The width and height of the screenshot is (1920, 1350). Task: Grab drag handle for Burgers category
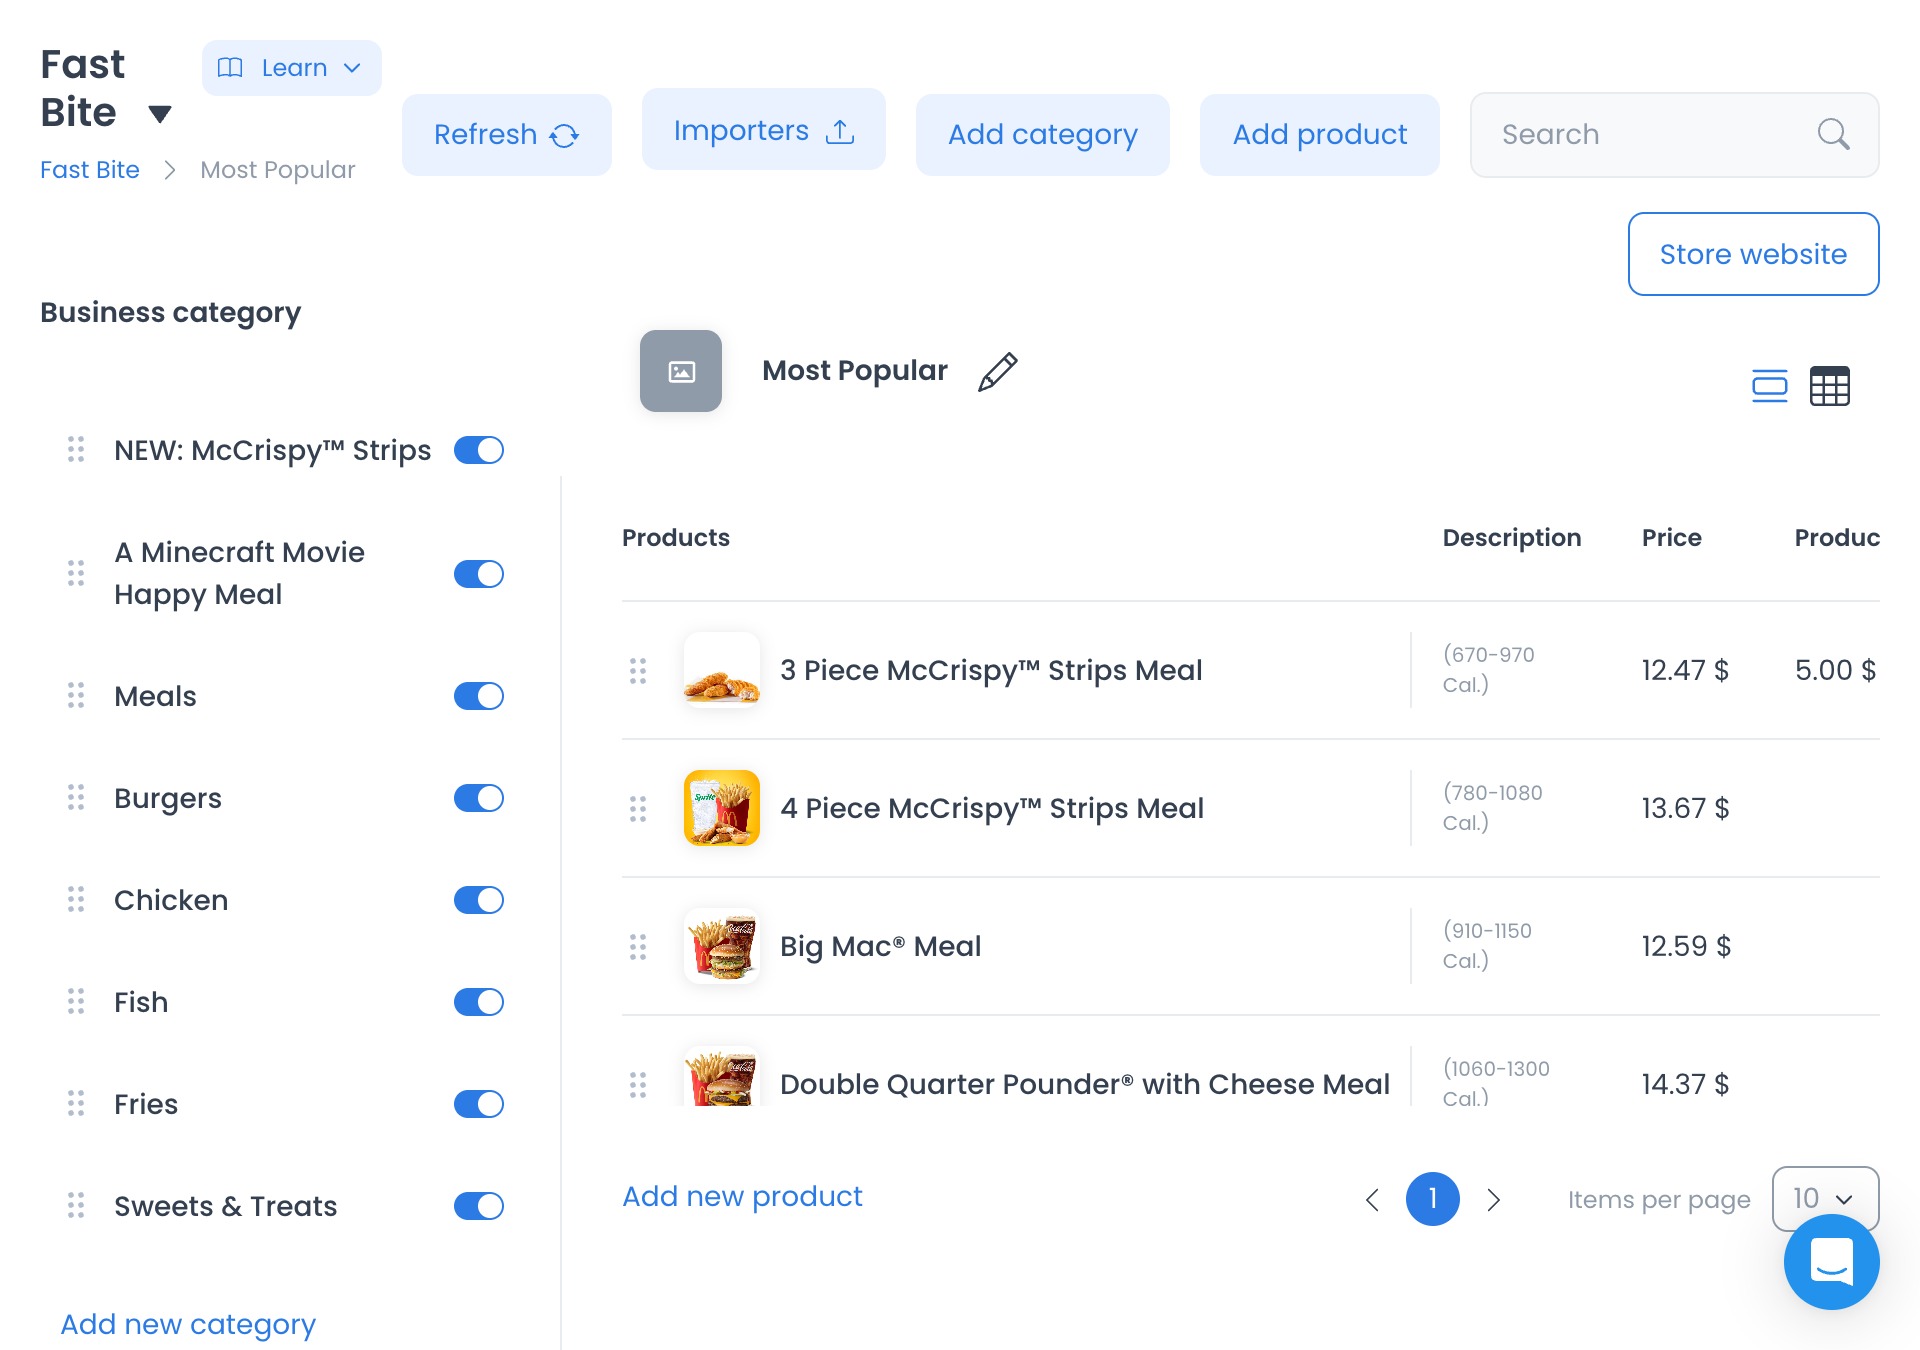pos(76,798)
